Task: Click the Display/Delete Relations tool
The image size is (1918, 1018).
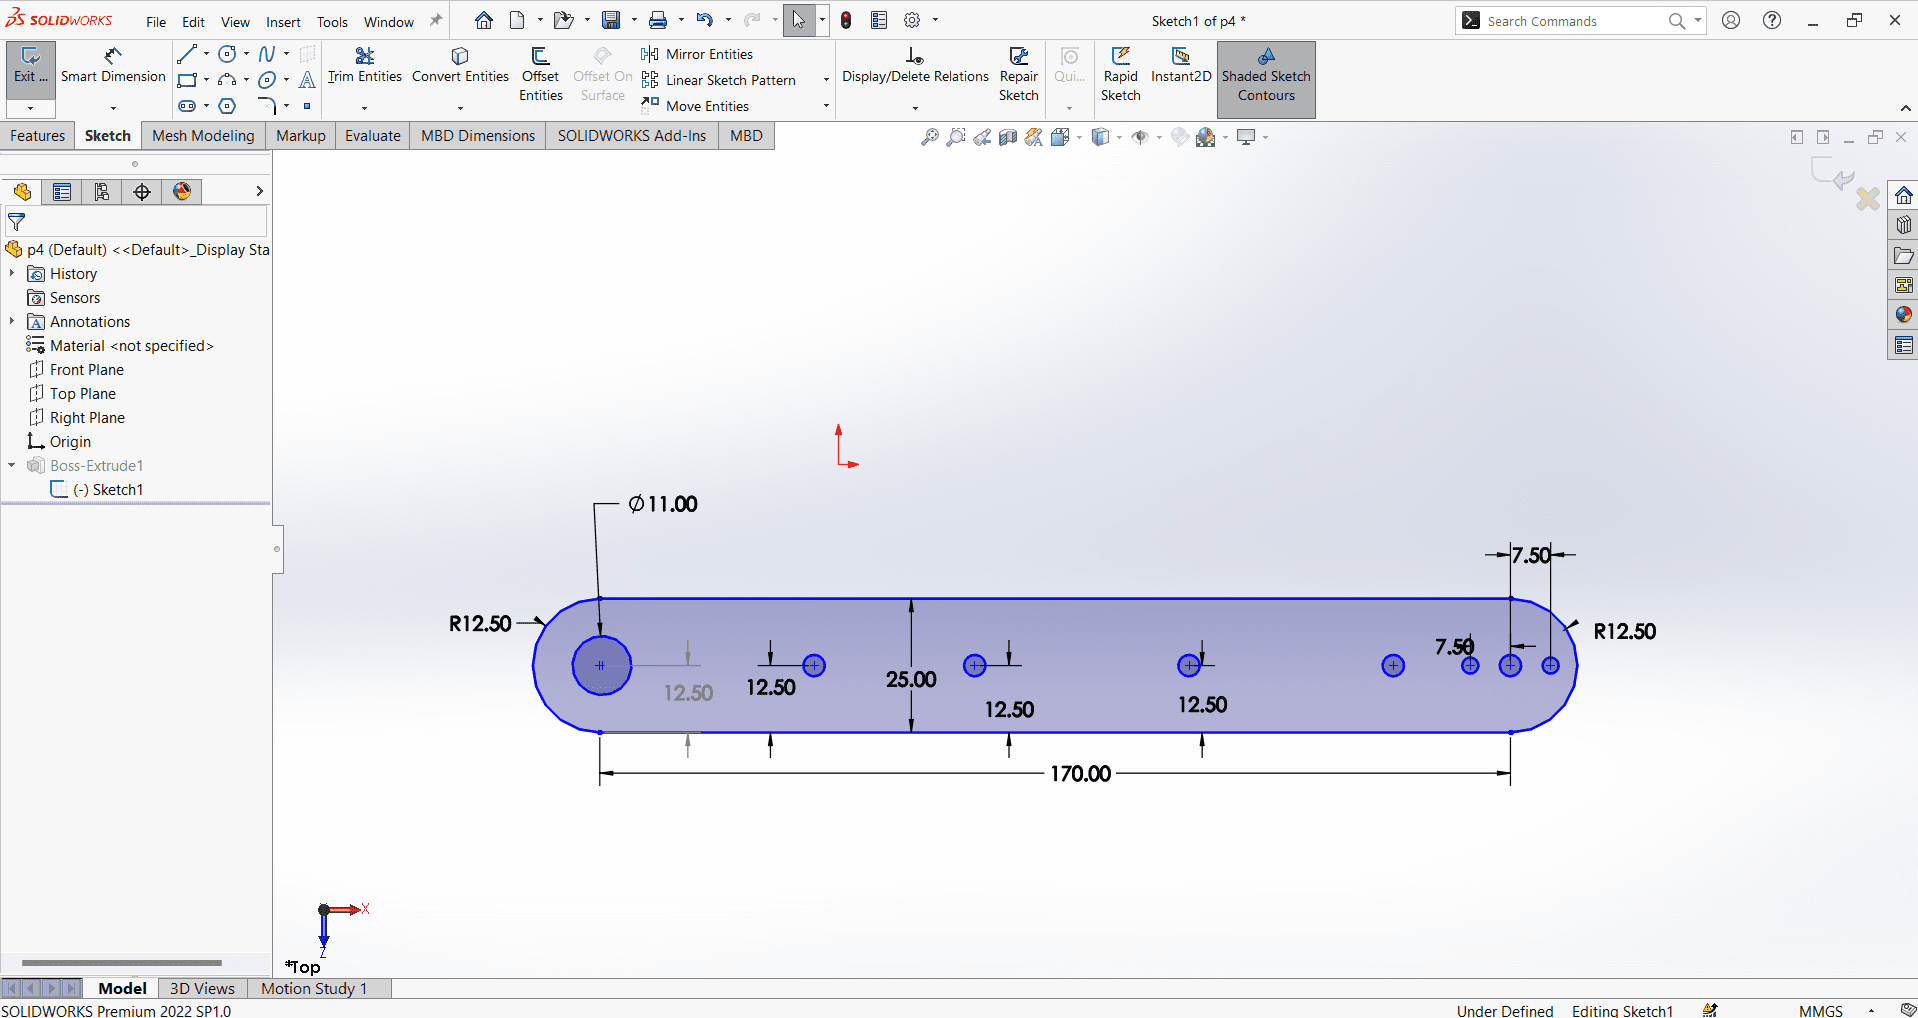Action: (x=915, y=65)
